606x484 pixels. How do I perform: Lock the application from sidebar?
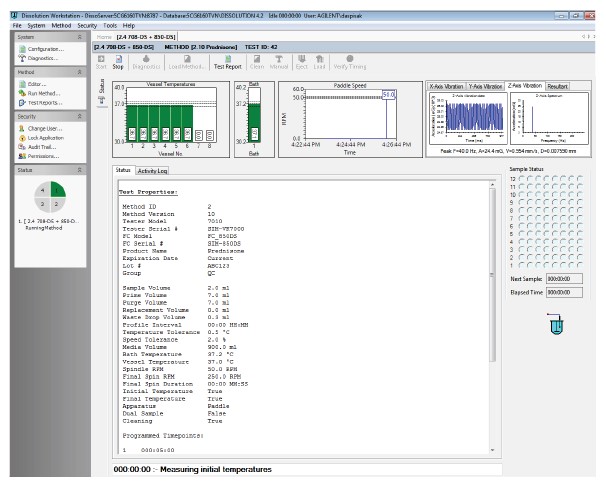coord(41,138)
